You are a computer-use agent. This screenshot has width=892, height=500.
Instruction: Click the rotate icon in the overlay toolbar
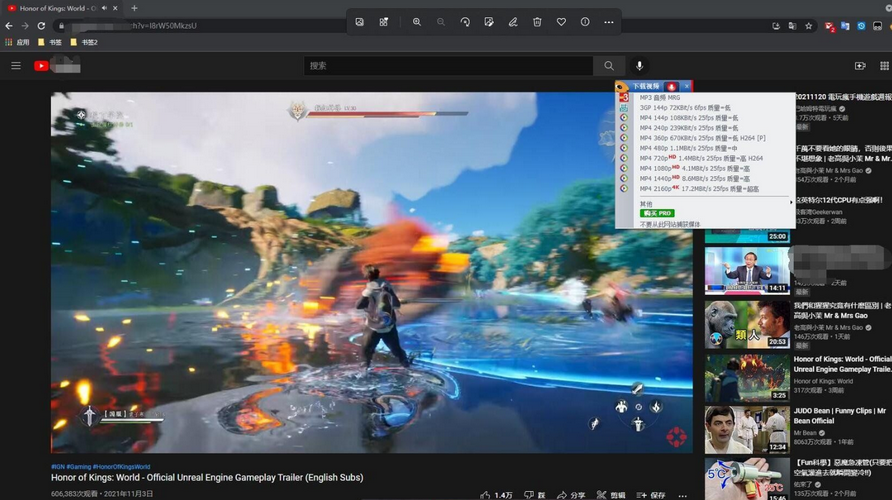[x=465, y=22]
